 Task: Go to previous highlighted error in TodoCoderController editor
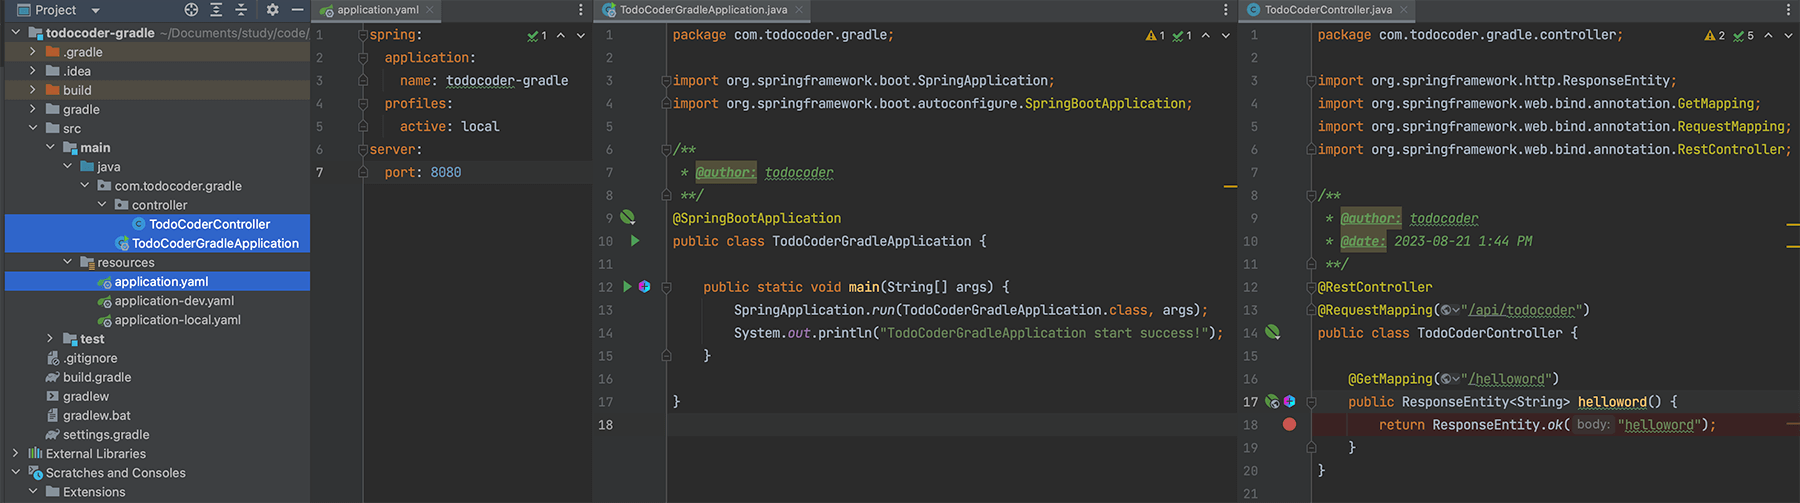pos(1768,36)
